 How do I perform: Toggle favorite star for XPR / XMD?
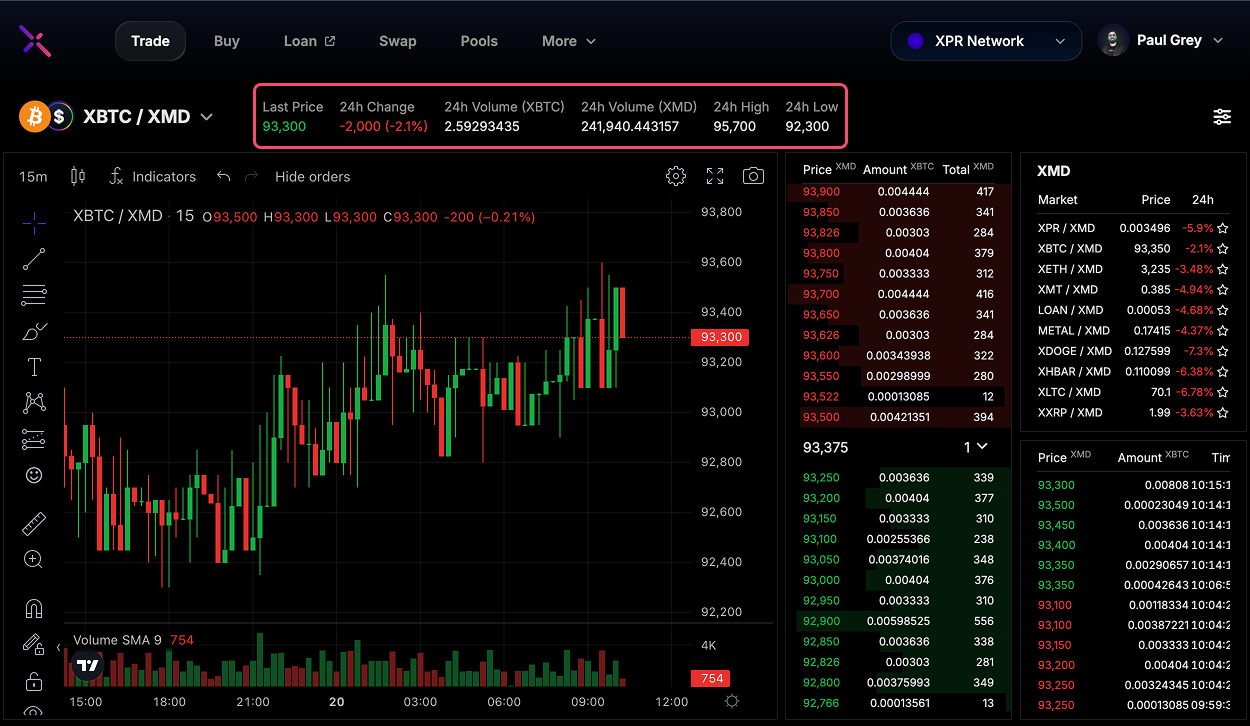(1222, 228)
